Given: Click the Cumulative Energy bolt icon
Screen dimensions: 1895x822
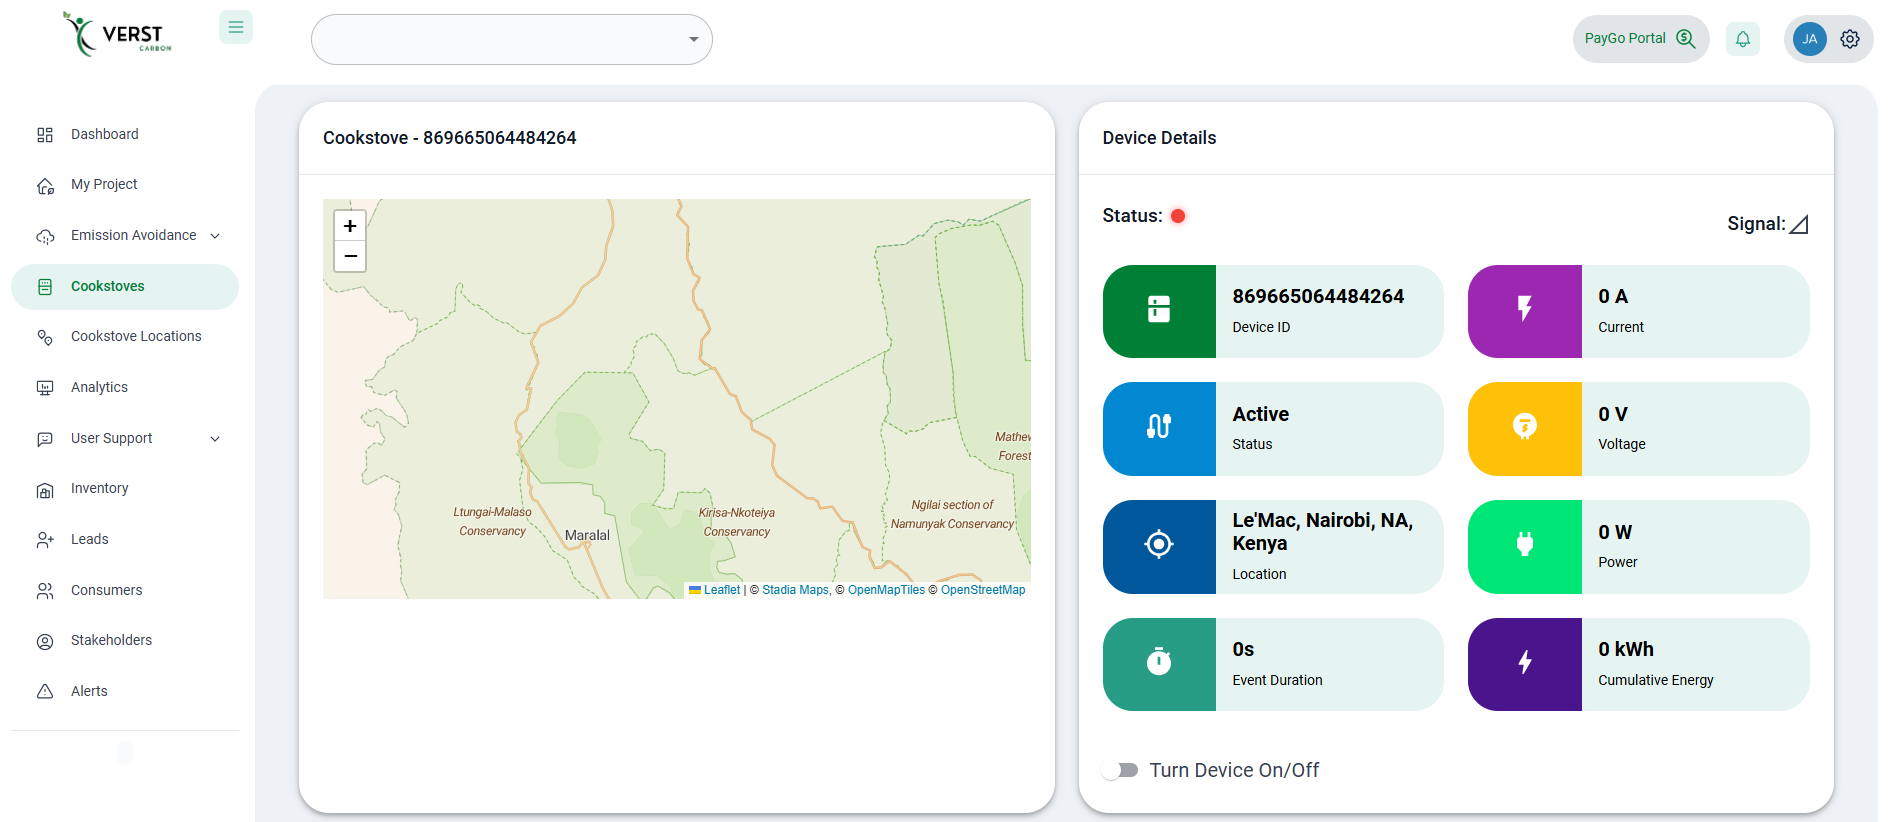Looking at the screenshot, I should click(x=1525, y=664).
